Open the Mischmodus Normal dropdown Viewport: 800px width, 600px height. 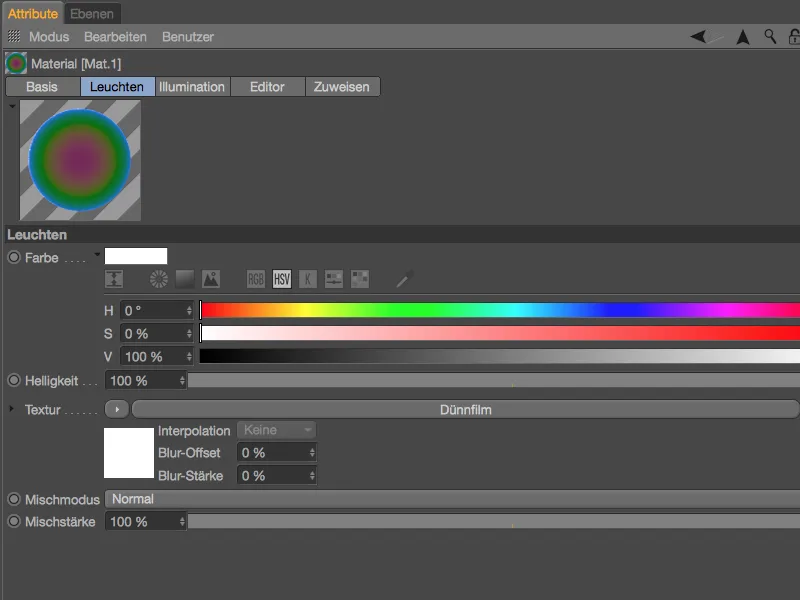click(453, 499)
